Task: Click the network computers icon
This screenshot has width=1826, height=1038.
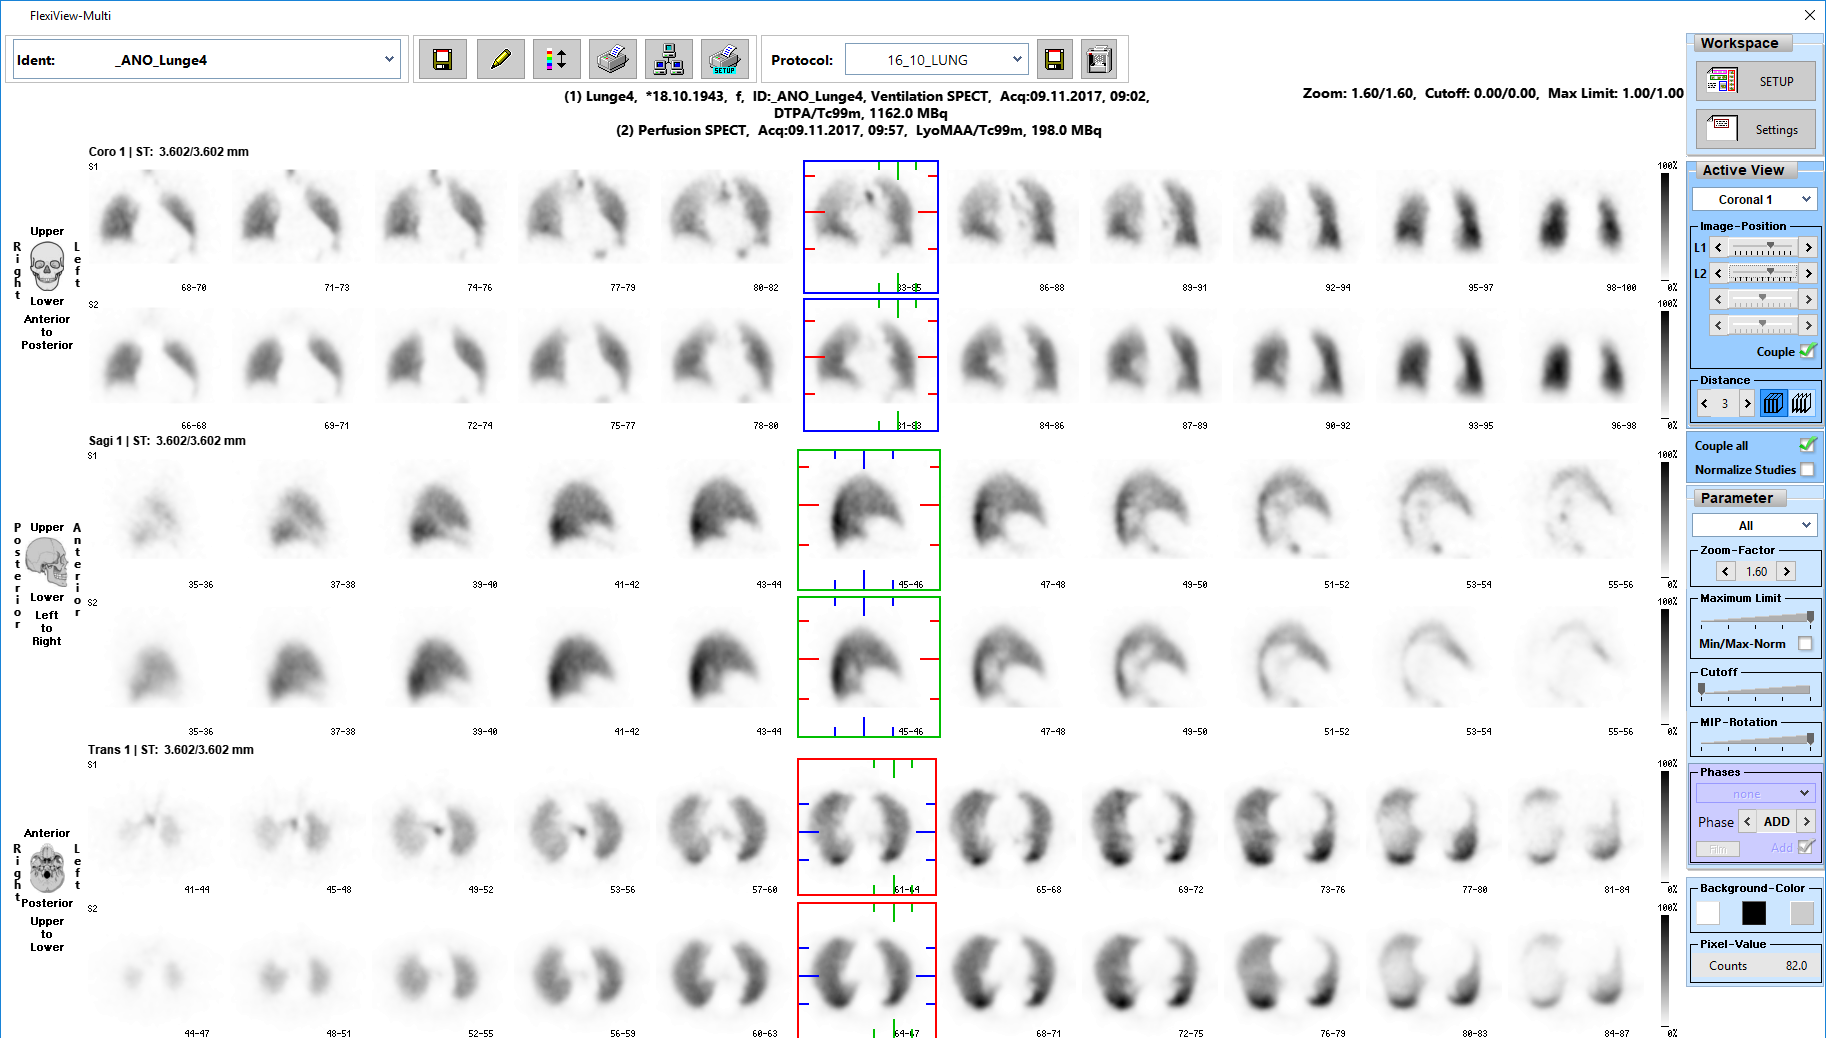Action: [668, 60]
